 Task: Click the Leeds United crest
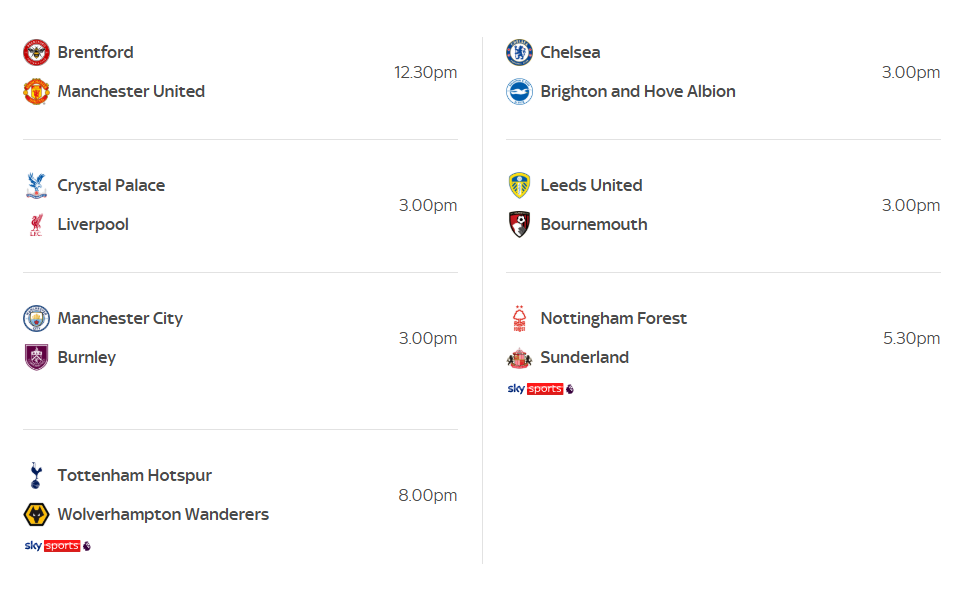(x=519, y=185)
